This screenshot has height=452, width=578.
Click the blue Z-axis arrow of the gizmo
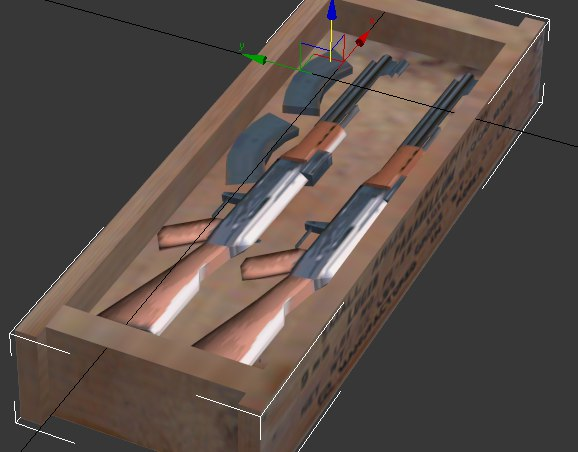332,10
